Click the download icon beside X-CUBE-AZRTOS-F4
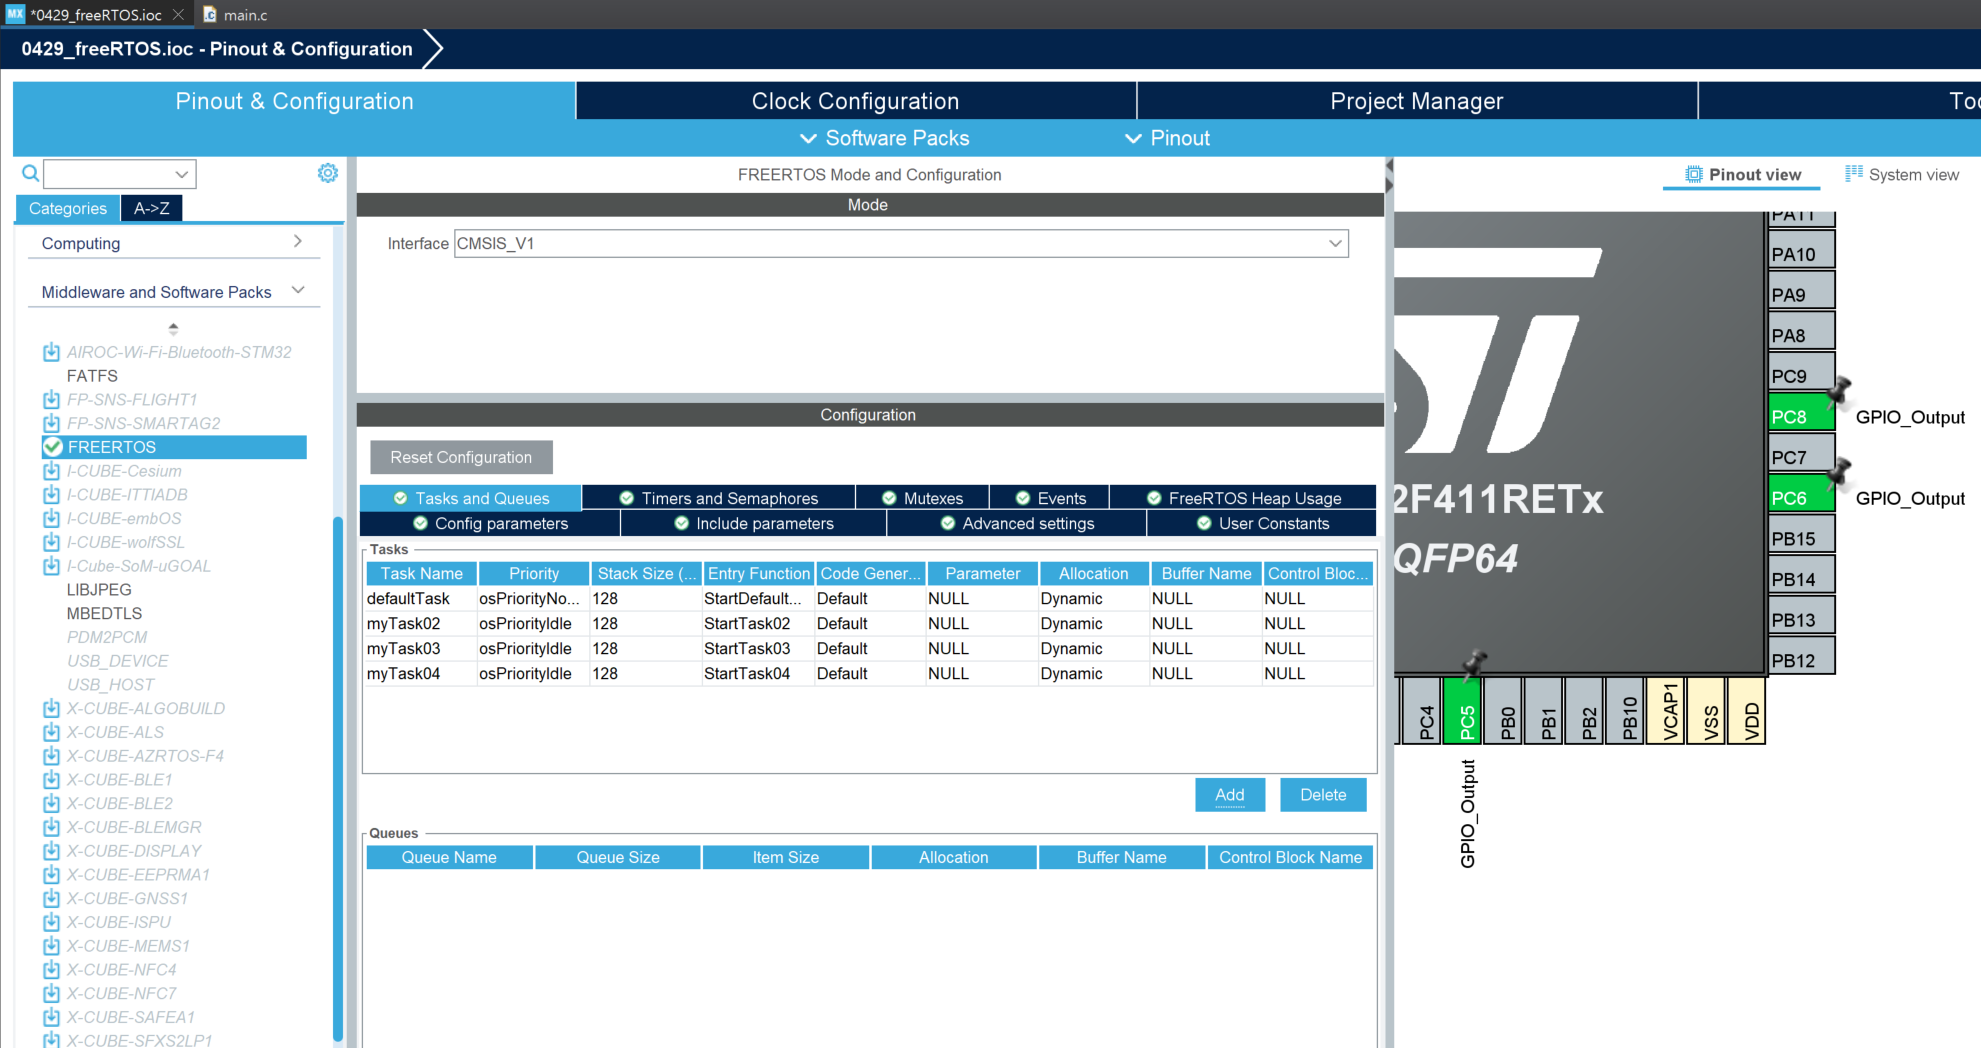1981x1048 pixels. 51,756
